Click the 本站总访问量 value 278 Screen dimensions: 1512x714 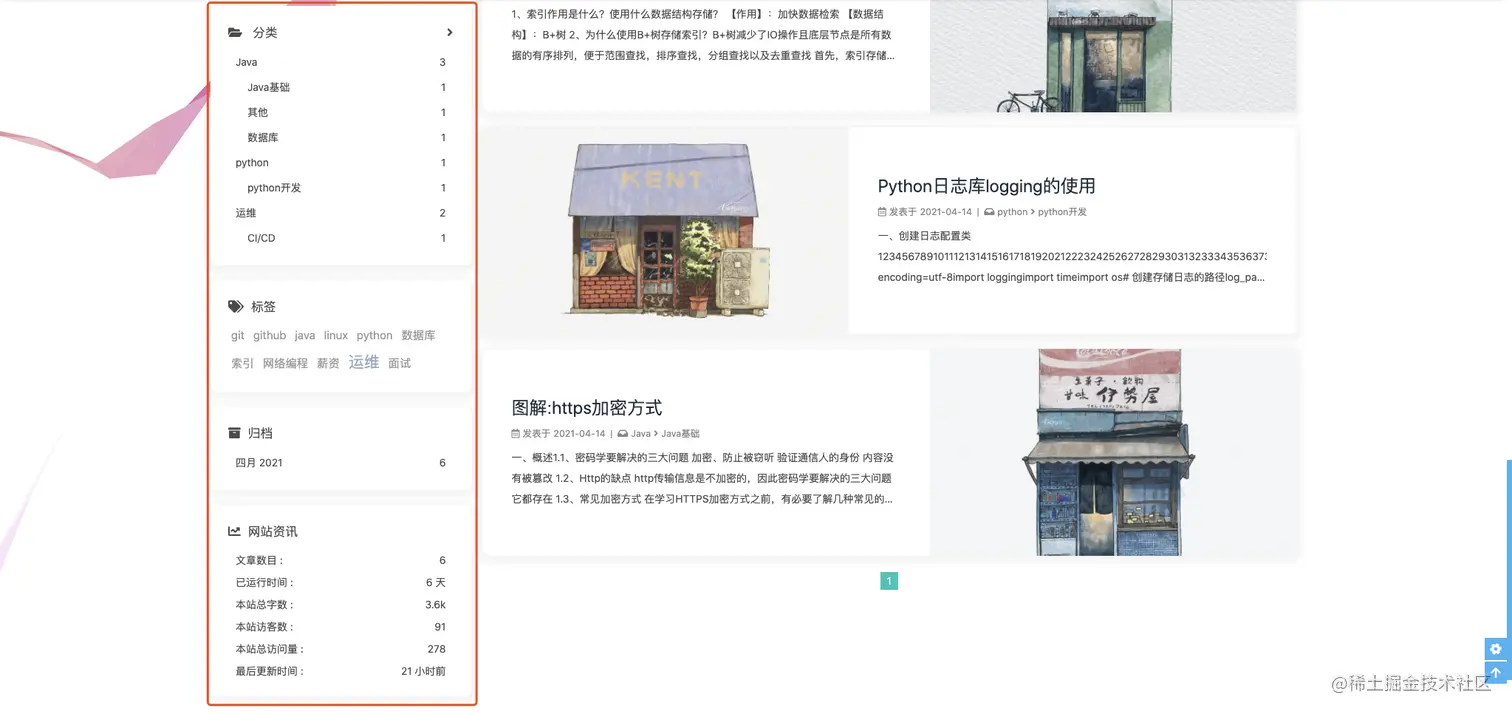[x=436, y=649]
